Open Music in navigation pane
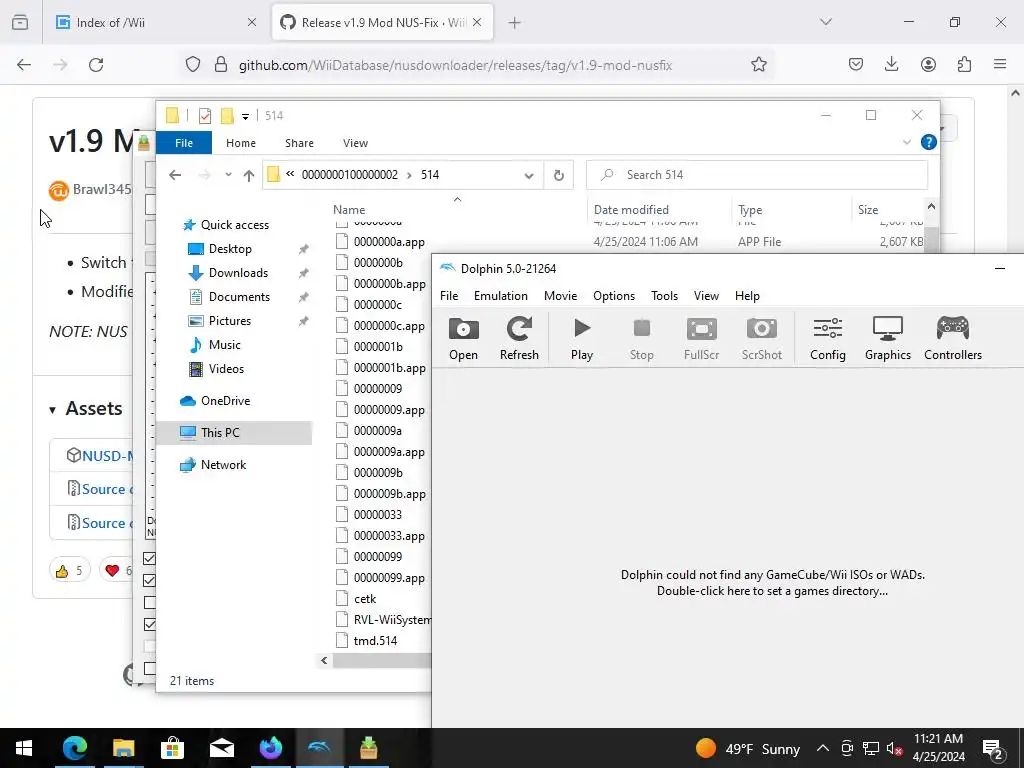The width and height of the screenshot is (1024, 768). pyautogui.click(x=224, y=345)
